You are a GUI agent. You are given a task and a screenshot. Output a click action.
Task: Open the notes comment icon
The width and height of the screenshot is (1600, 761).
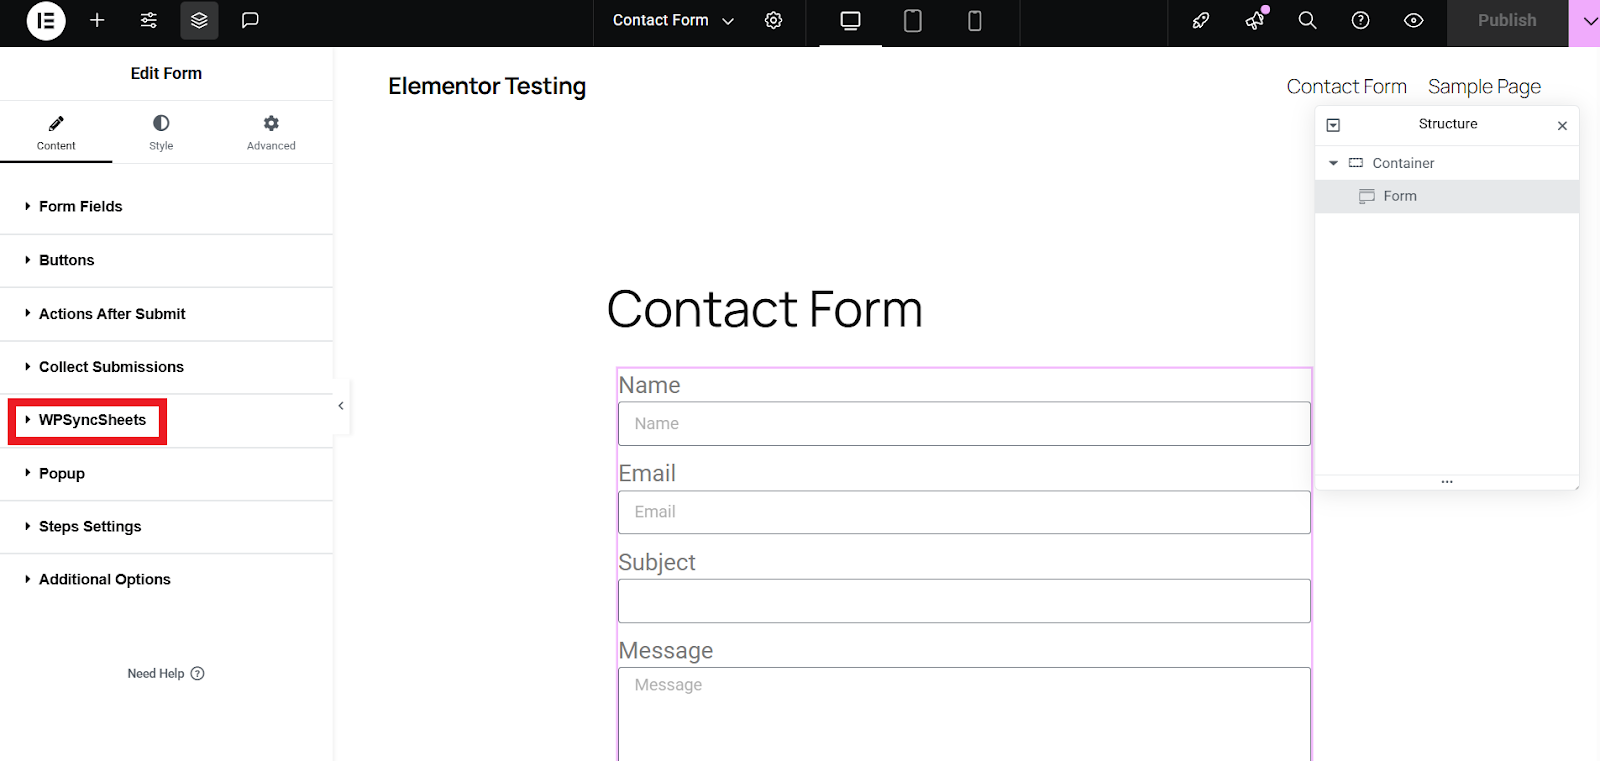click(x=250, y=20)
